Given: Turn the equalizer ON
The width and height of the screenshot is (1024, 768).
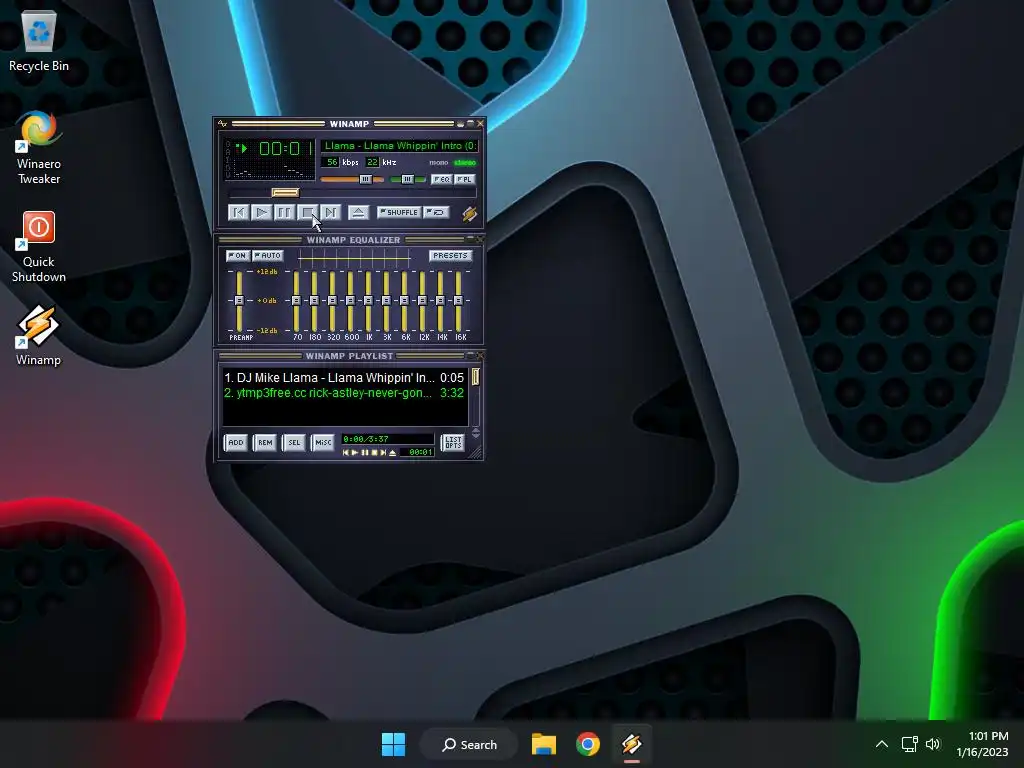Looking at the screenshot, I should pos(238,255).
